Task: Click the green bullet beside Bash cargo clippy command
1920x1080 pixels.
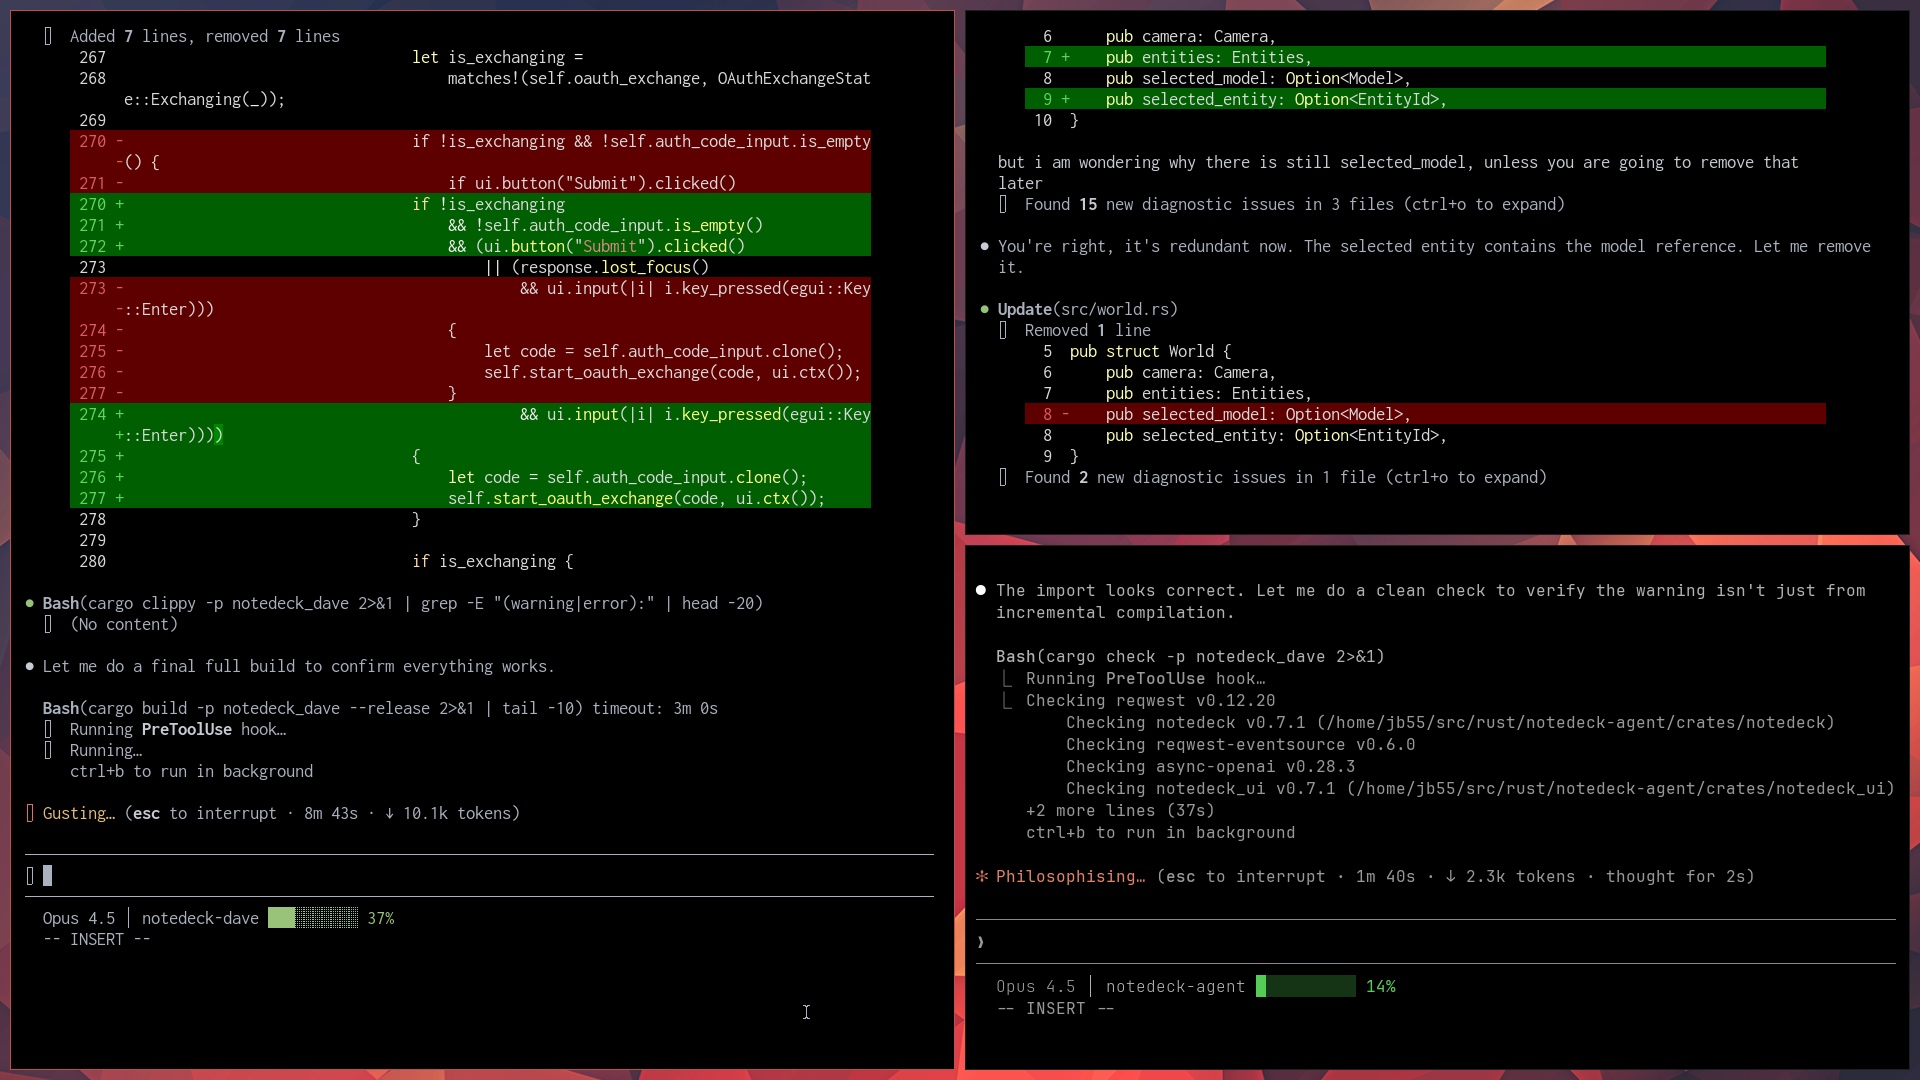Action: (x=30, y=603)
